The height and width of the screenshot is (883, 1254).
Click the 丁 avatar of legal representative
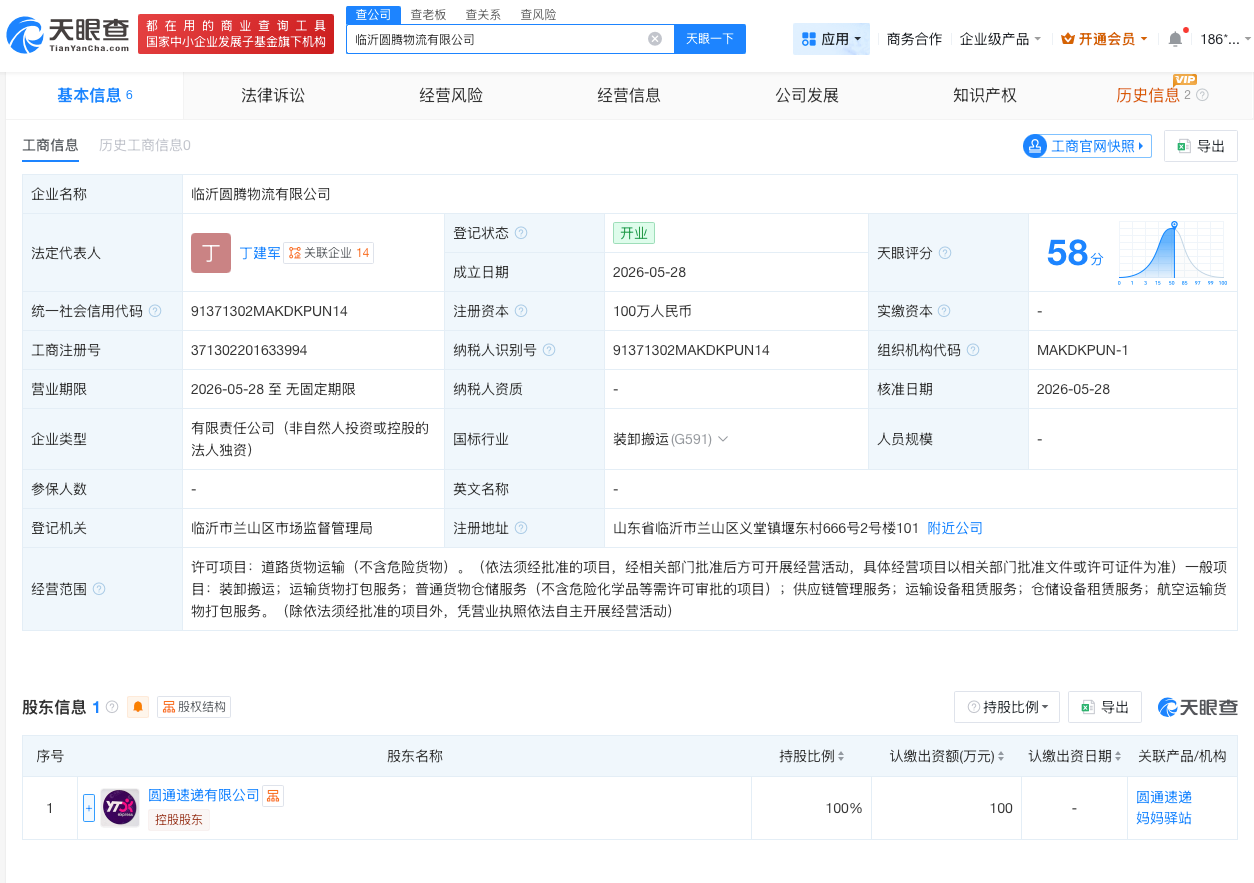coord(210,253)
